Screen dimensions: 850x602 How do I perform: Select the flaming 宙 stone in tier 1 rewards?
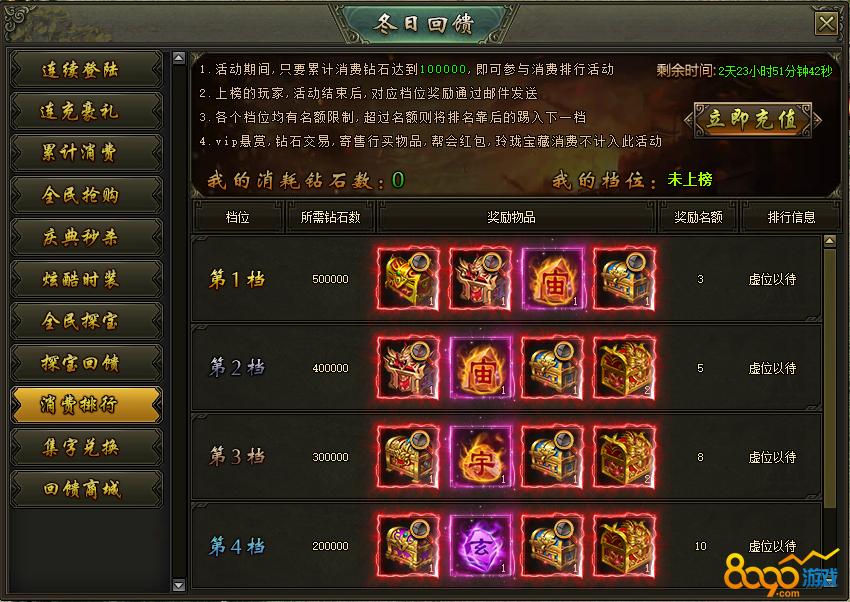(553, 279)
